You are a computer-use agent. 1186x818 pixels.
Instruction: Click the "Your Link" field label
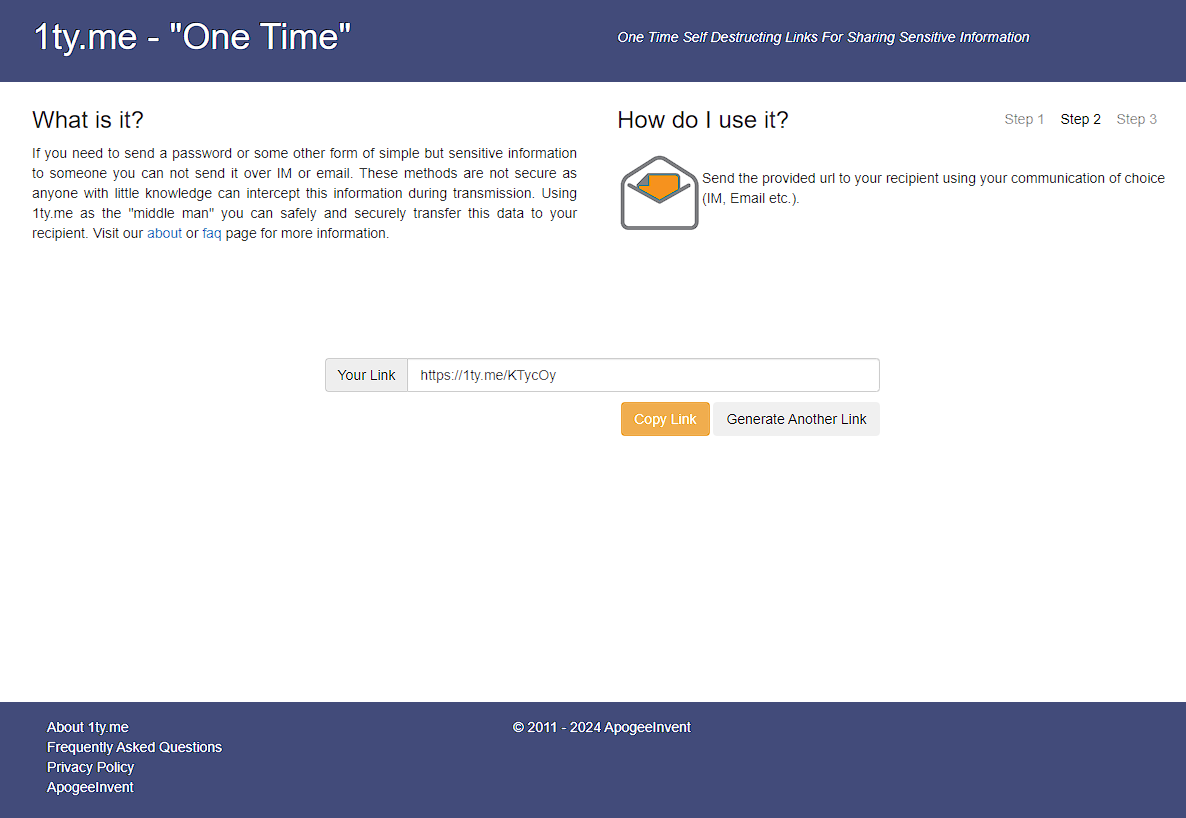pyautogui.click(x=366, y=375)
